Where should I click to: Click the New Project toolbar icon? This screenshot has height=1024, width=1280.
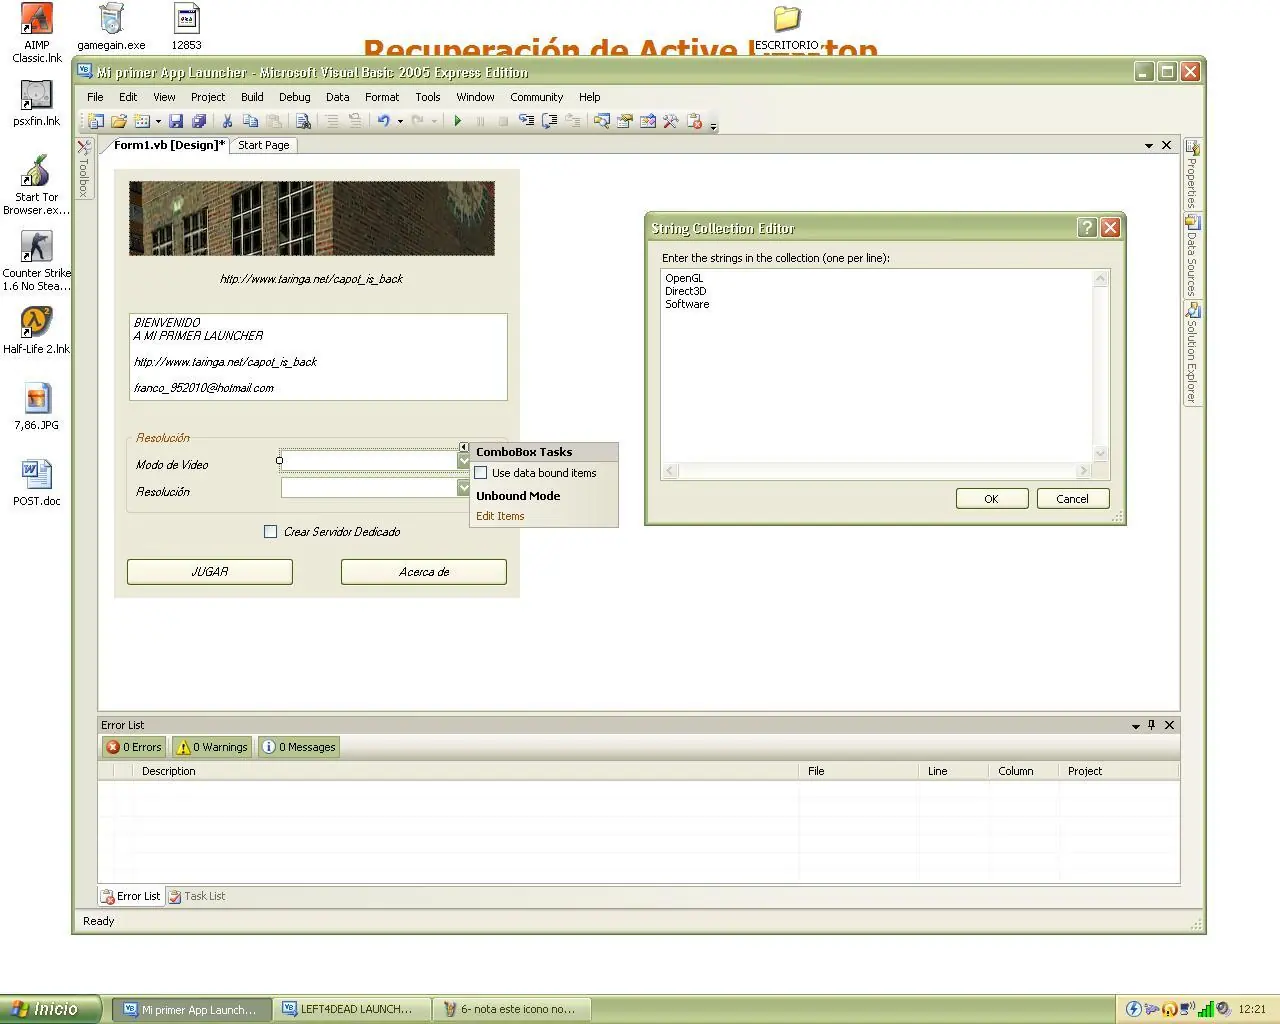[x=96, y=121]
